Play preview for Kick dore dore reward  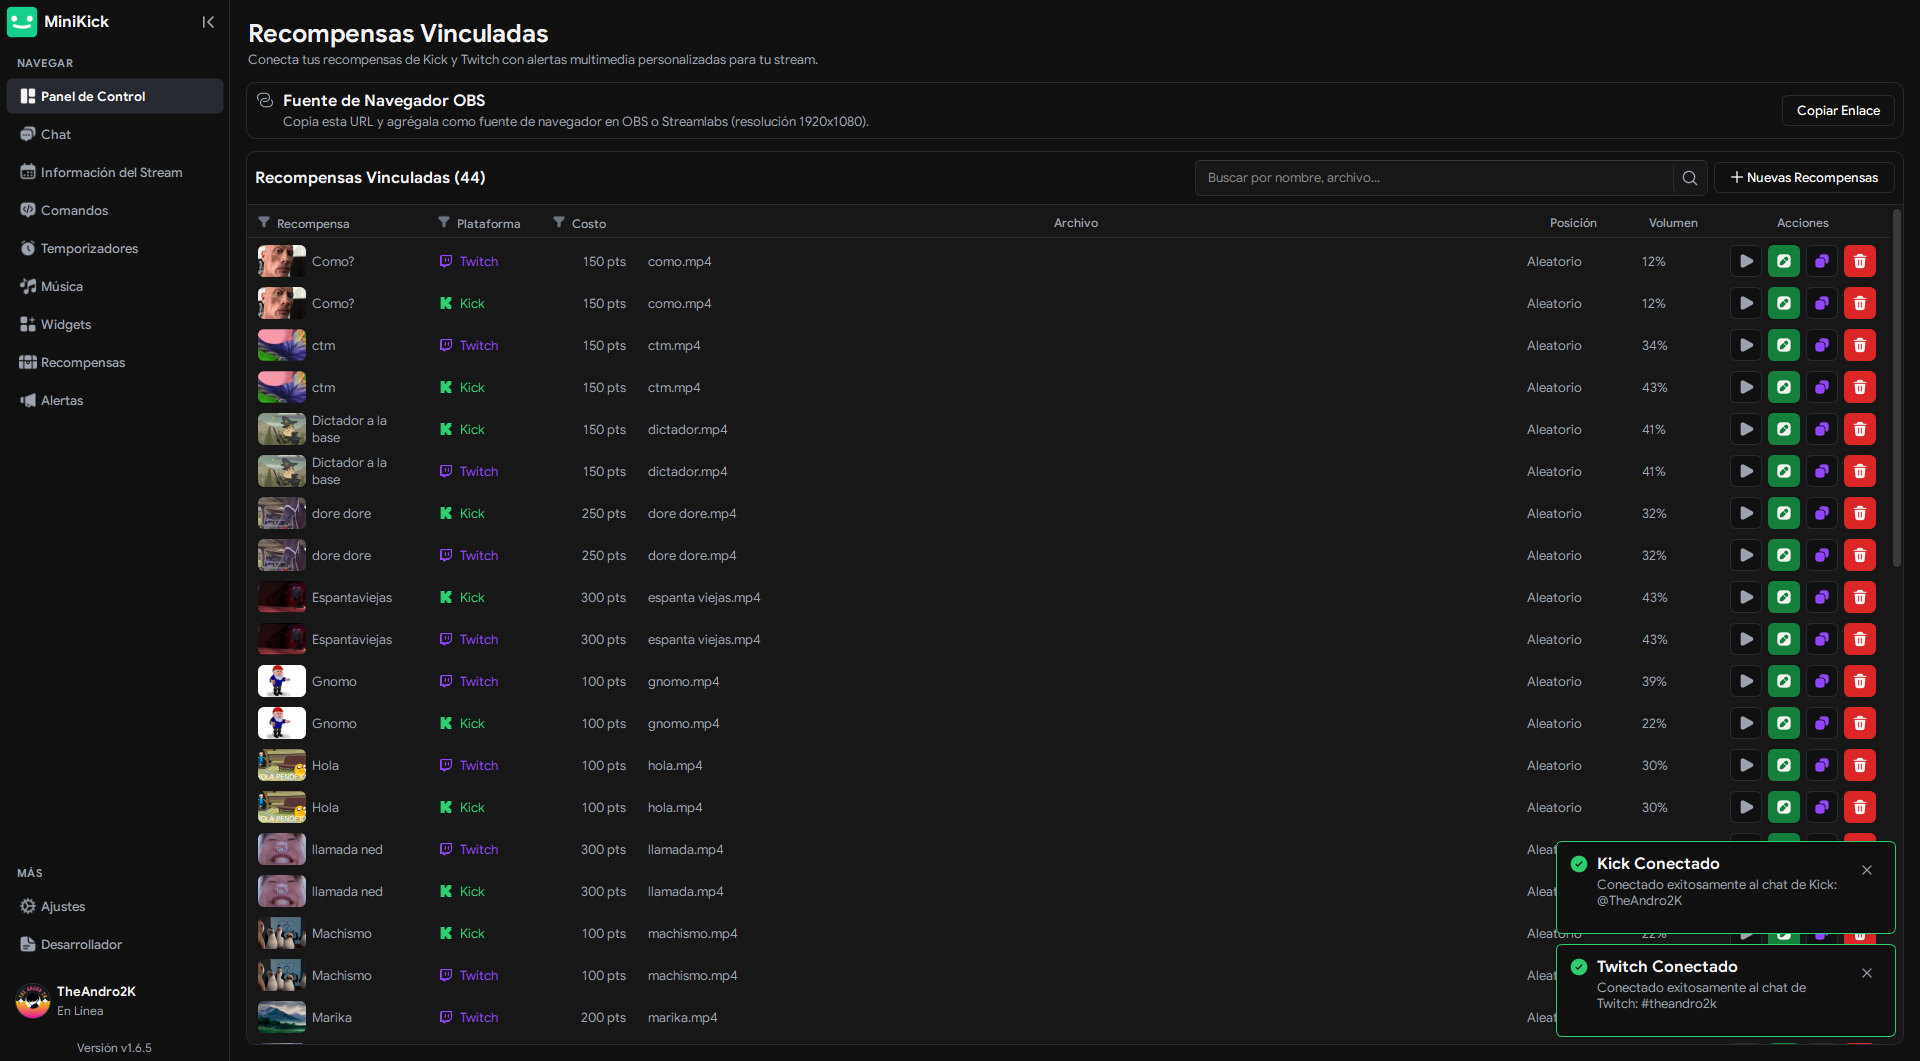(1746, 513)
